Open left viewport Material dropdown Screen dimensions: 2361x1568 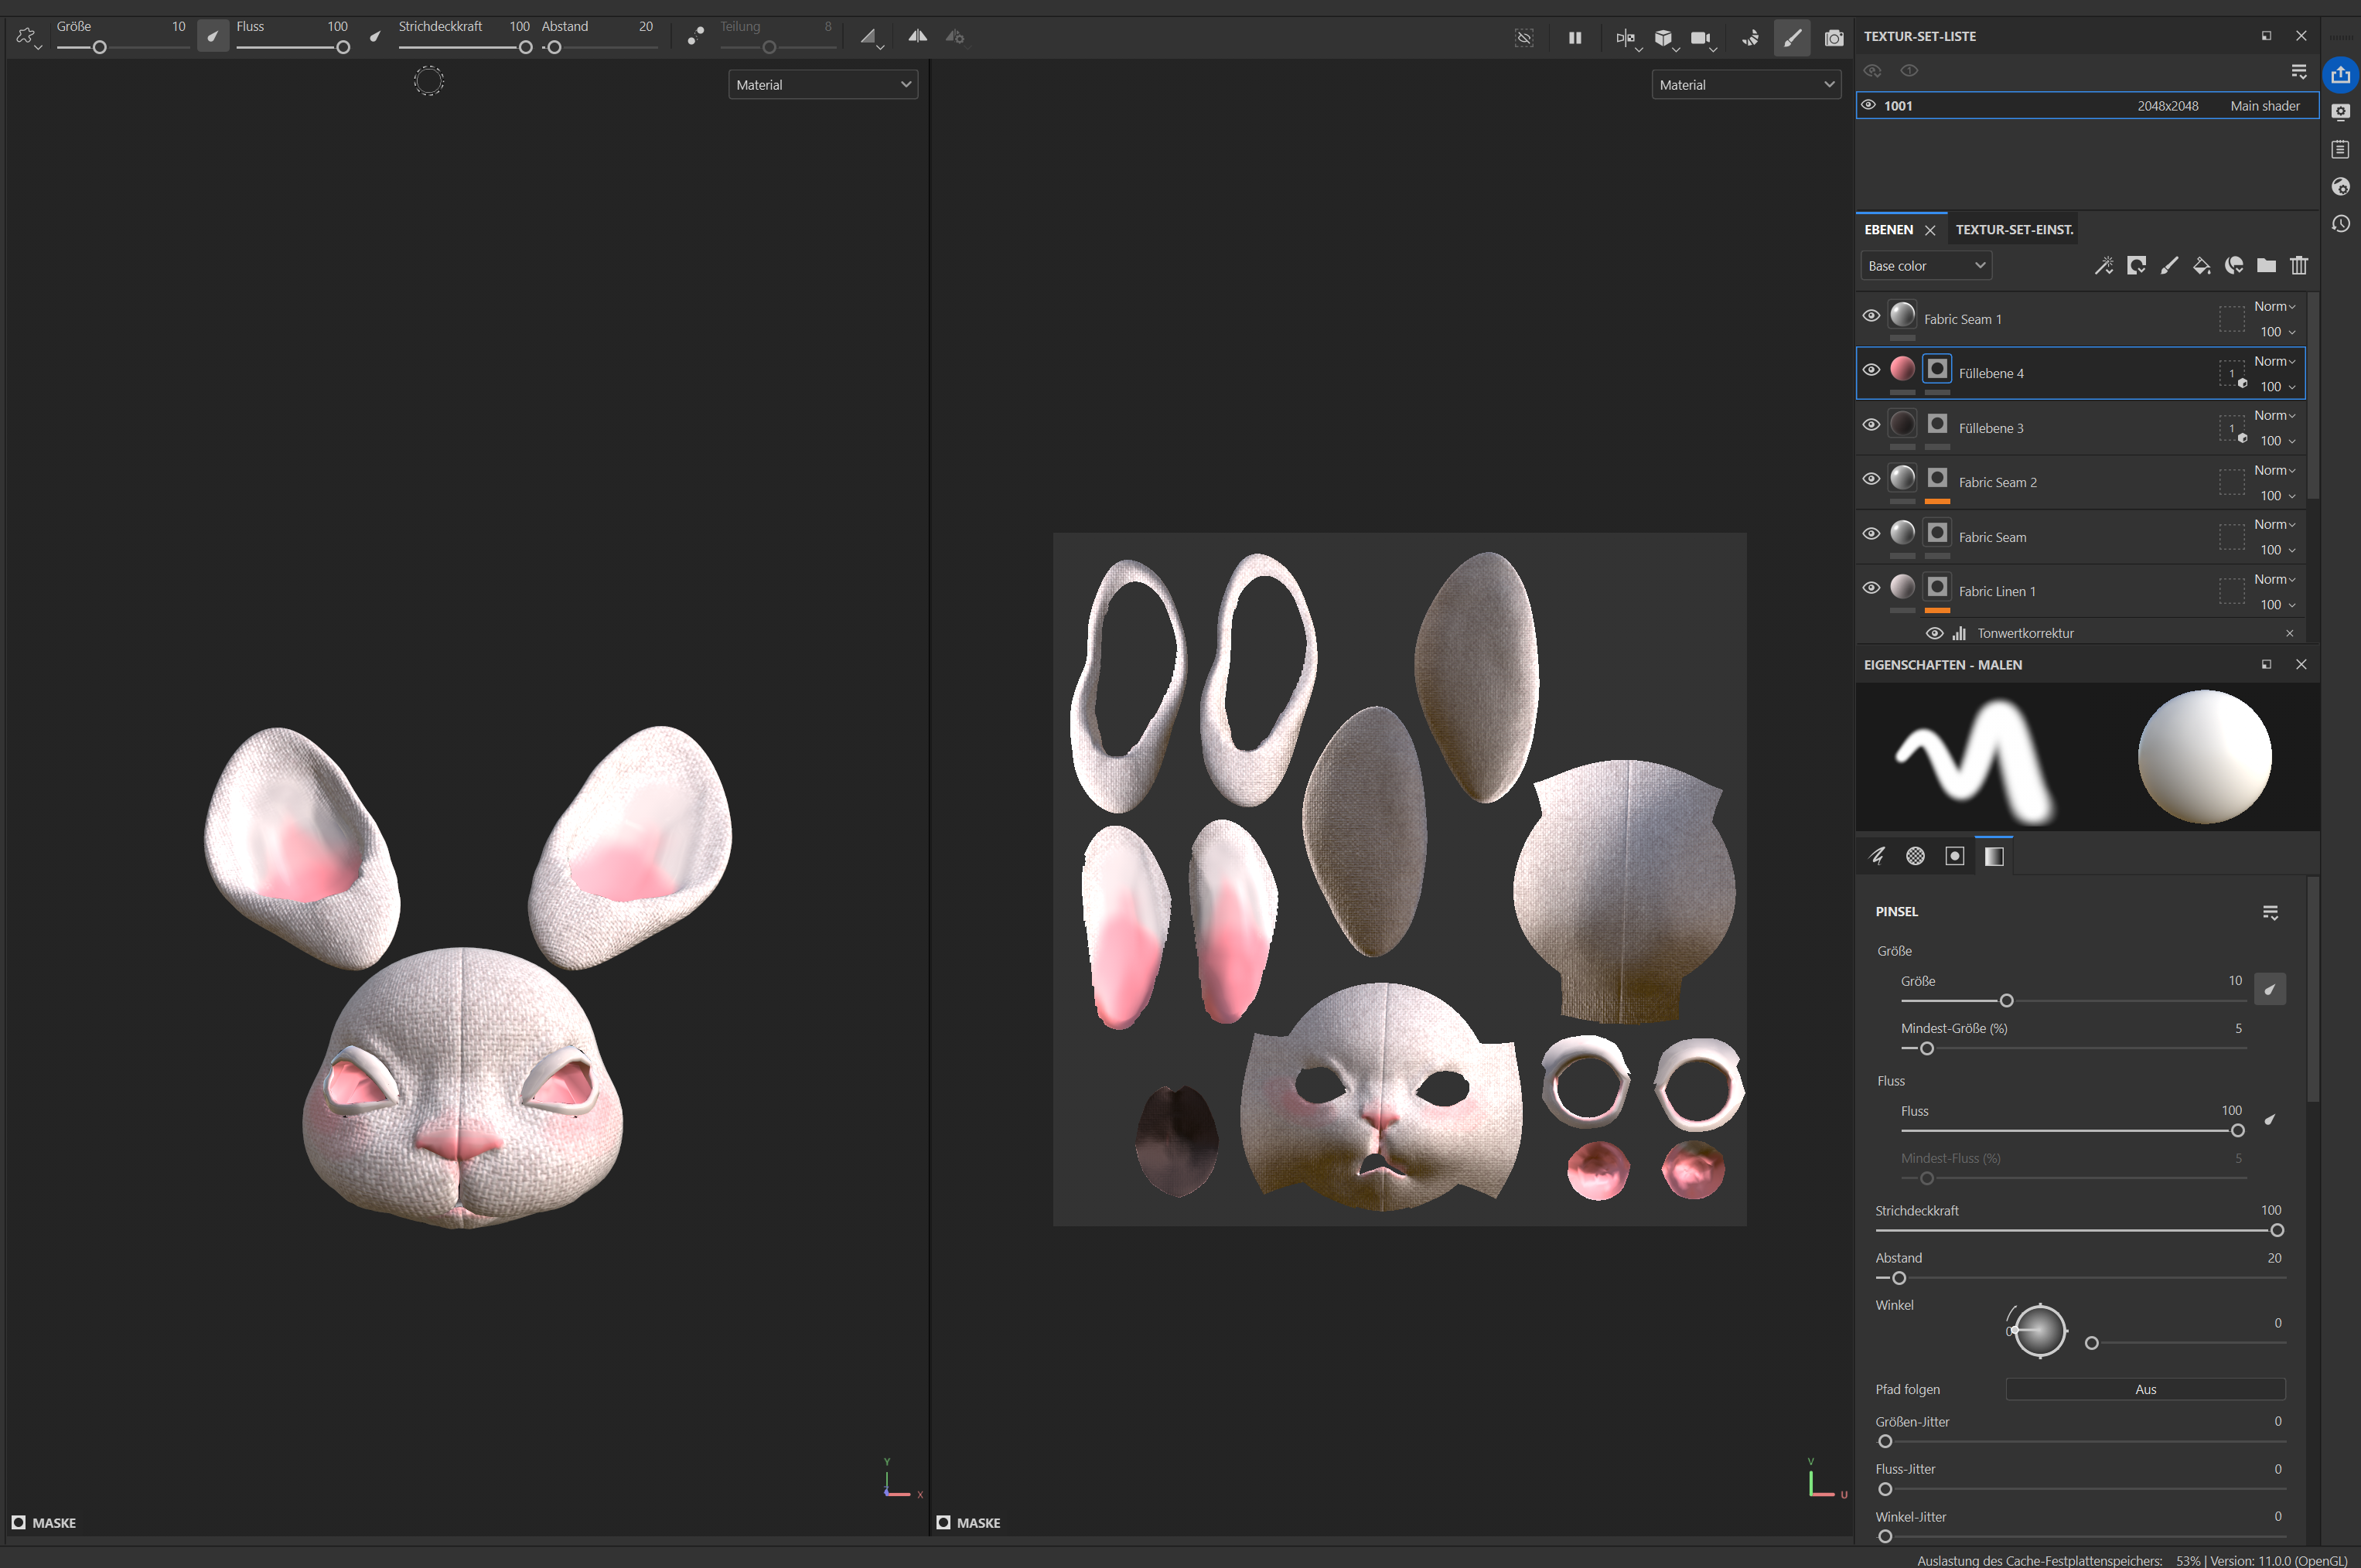tap(822, 85)
